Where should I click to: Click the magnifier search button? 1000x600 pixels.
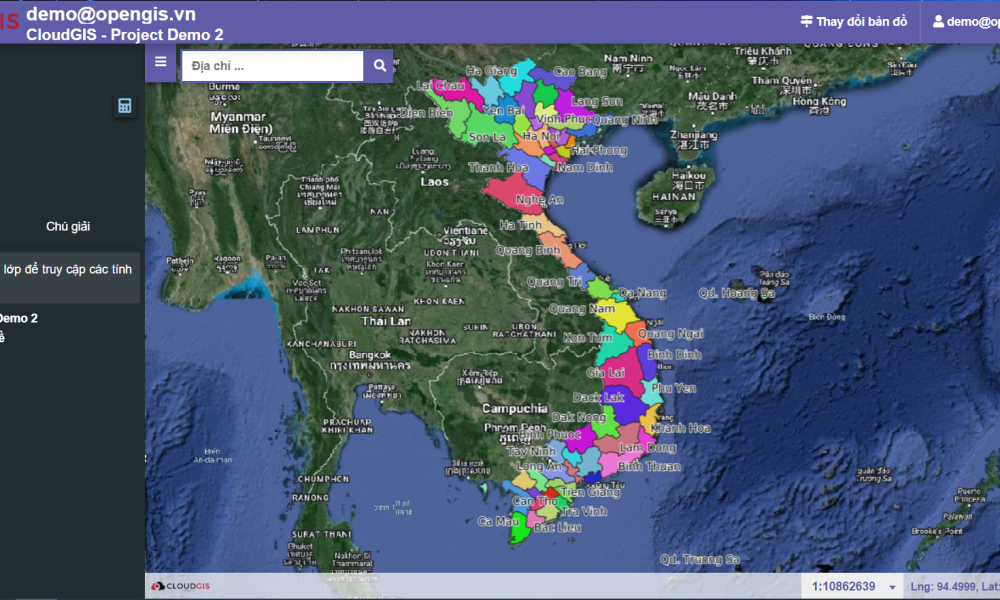coord(379,66)
